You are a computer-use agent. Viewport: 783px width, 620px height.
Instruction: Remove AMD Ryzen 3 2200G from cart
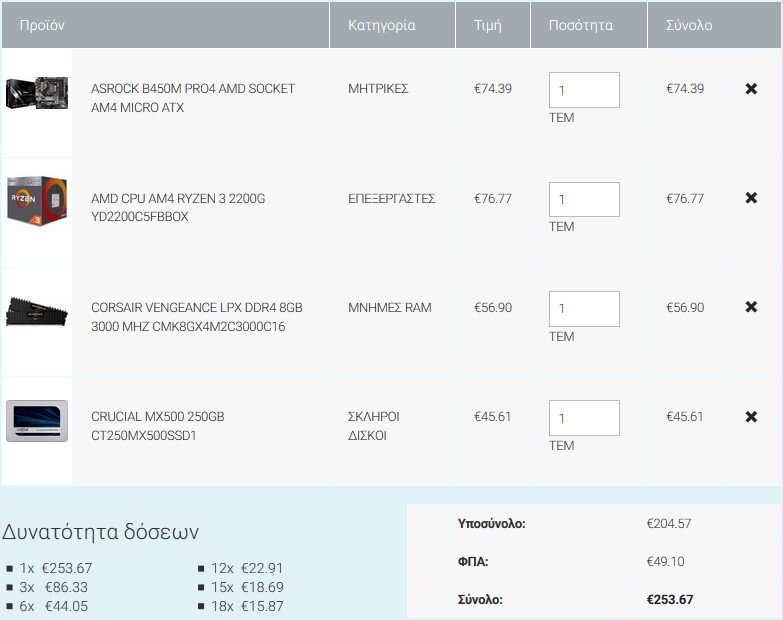[x=751, y=198]
